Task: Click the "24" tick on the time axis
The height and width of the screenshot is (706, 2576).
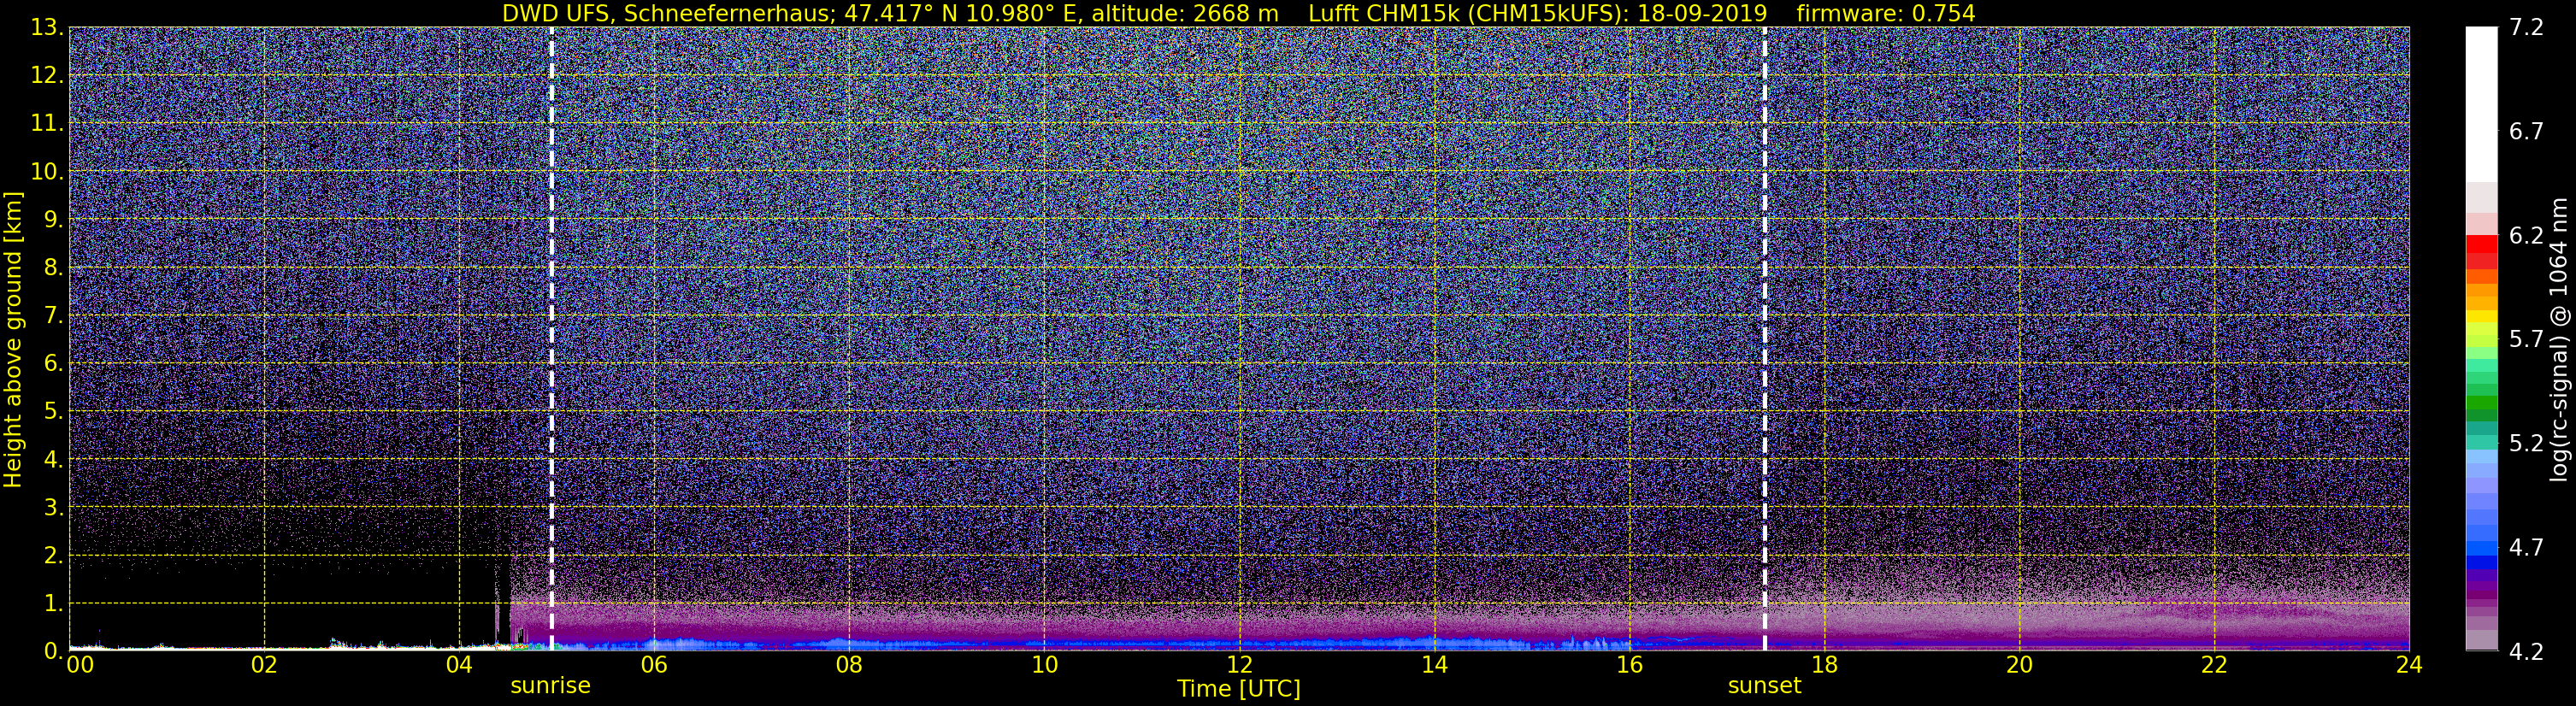Action: pyautogui.click(x=2409, y=665)
